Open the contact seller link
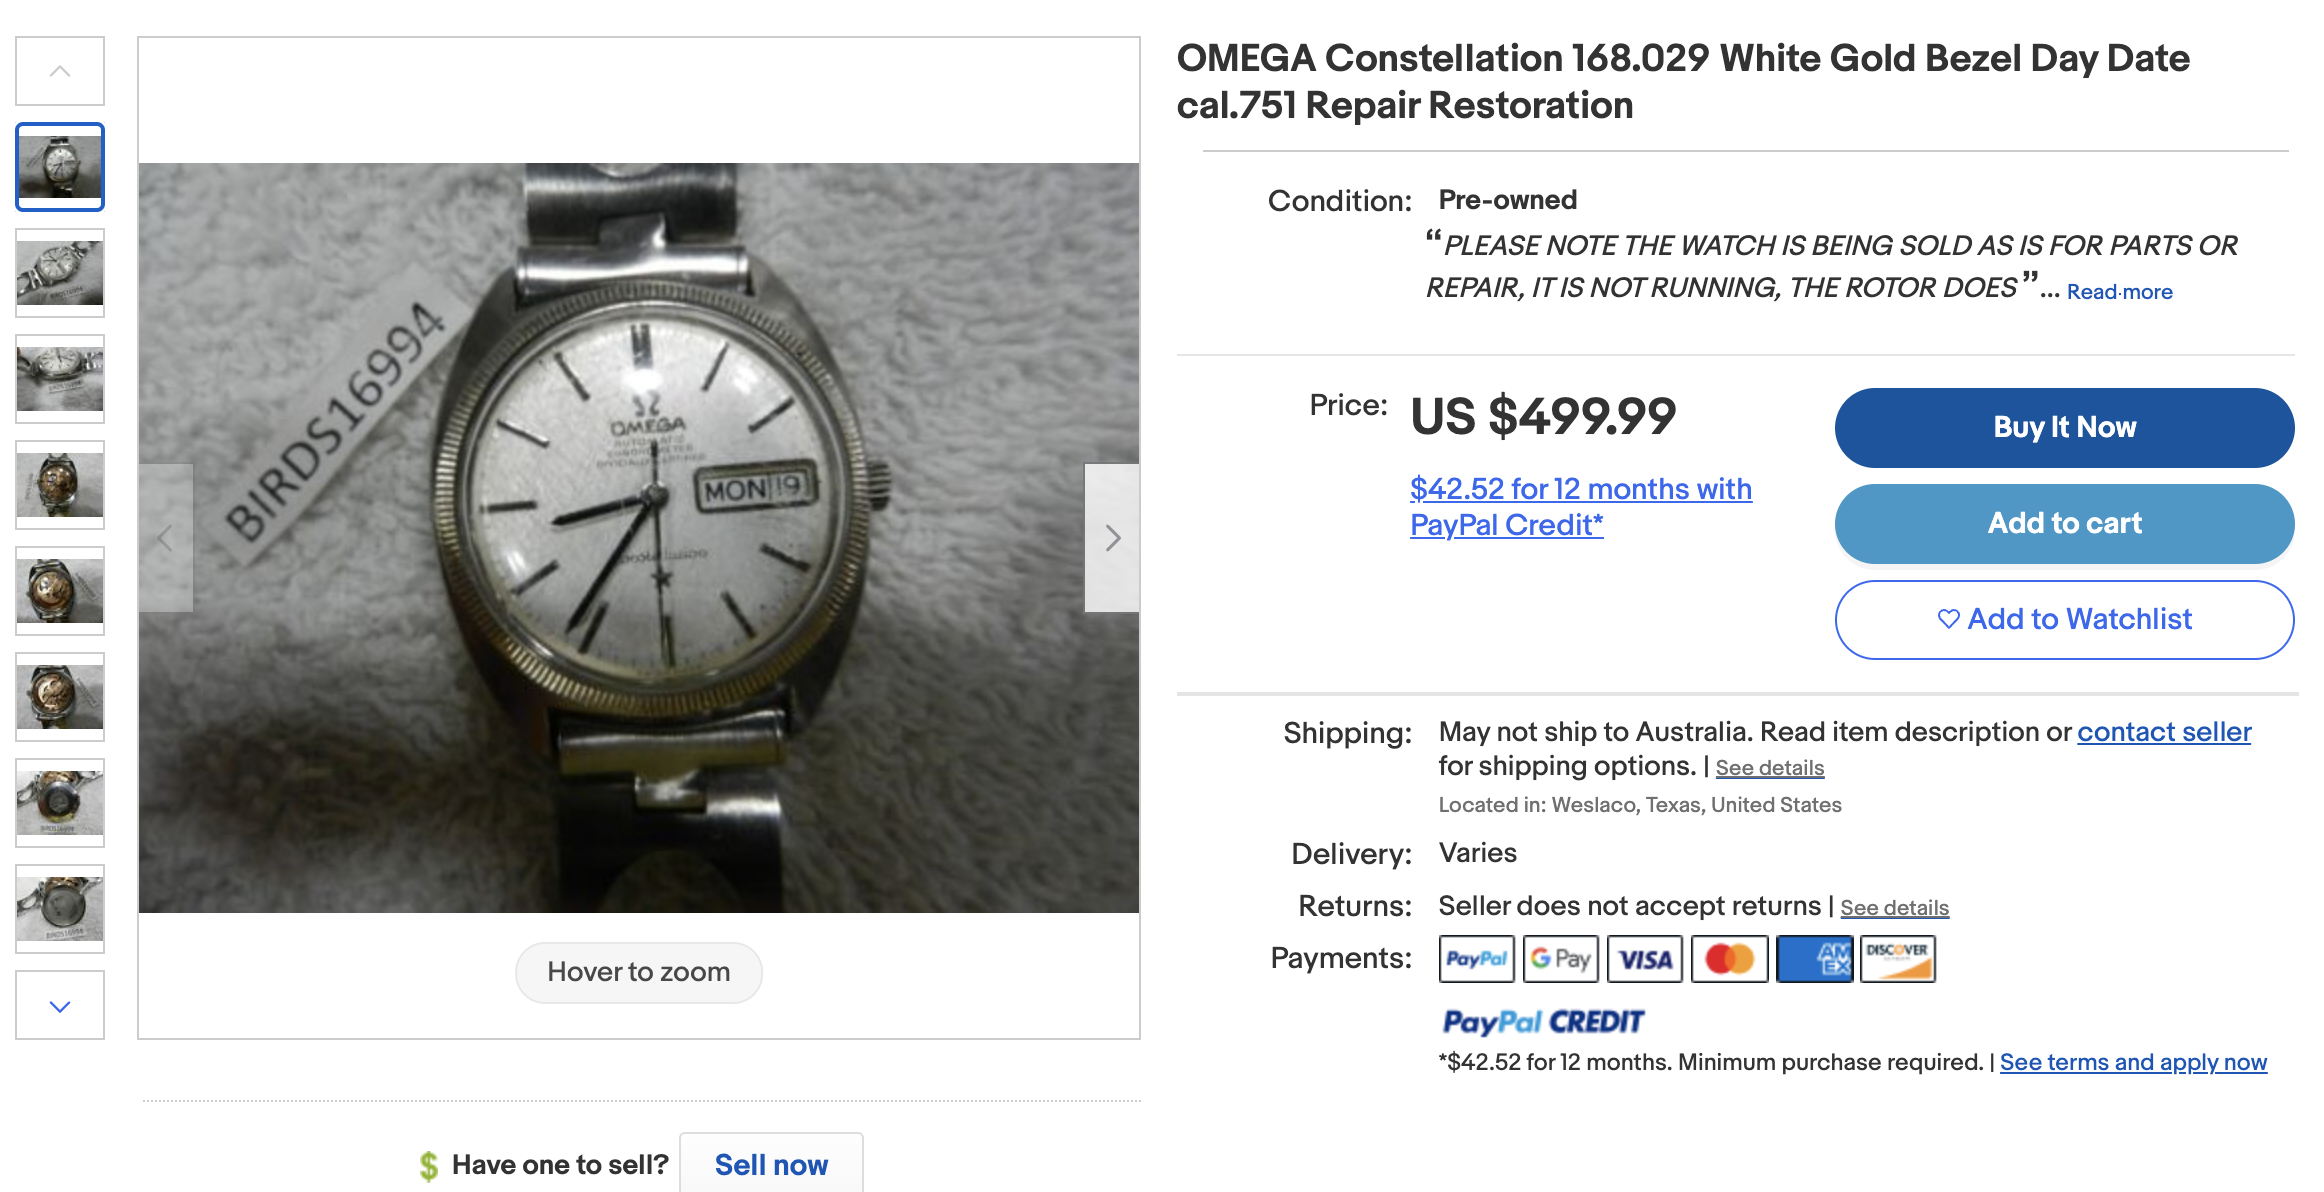The image size is (2324, 1192). click(x=2164, y=732)
